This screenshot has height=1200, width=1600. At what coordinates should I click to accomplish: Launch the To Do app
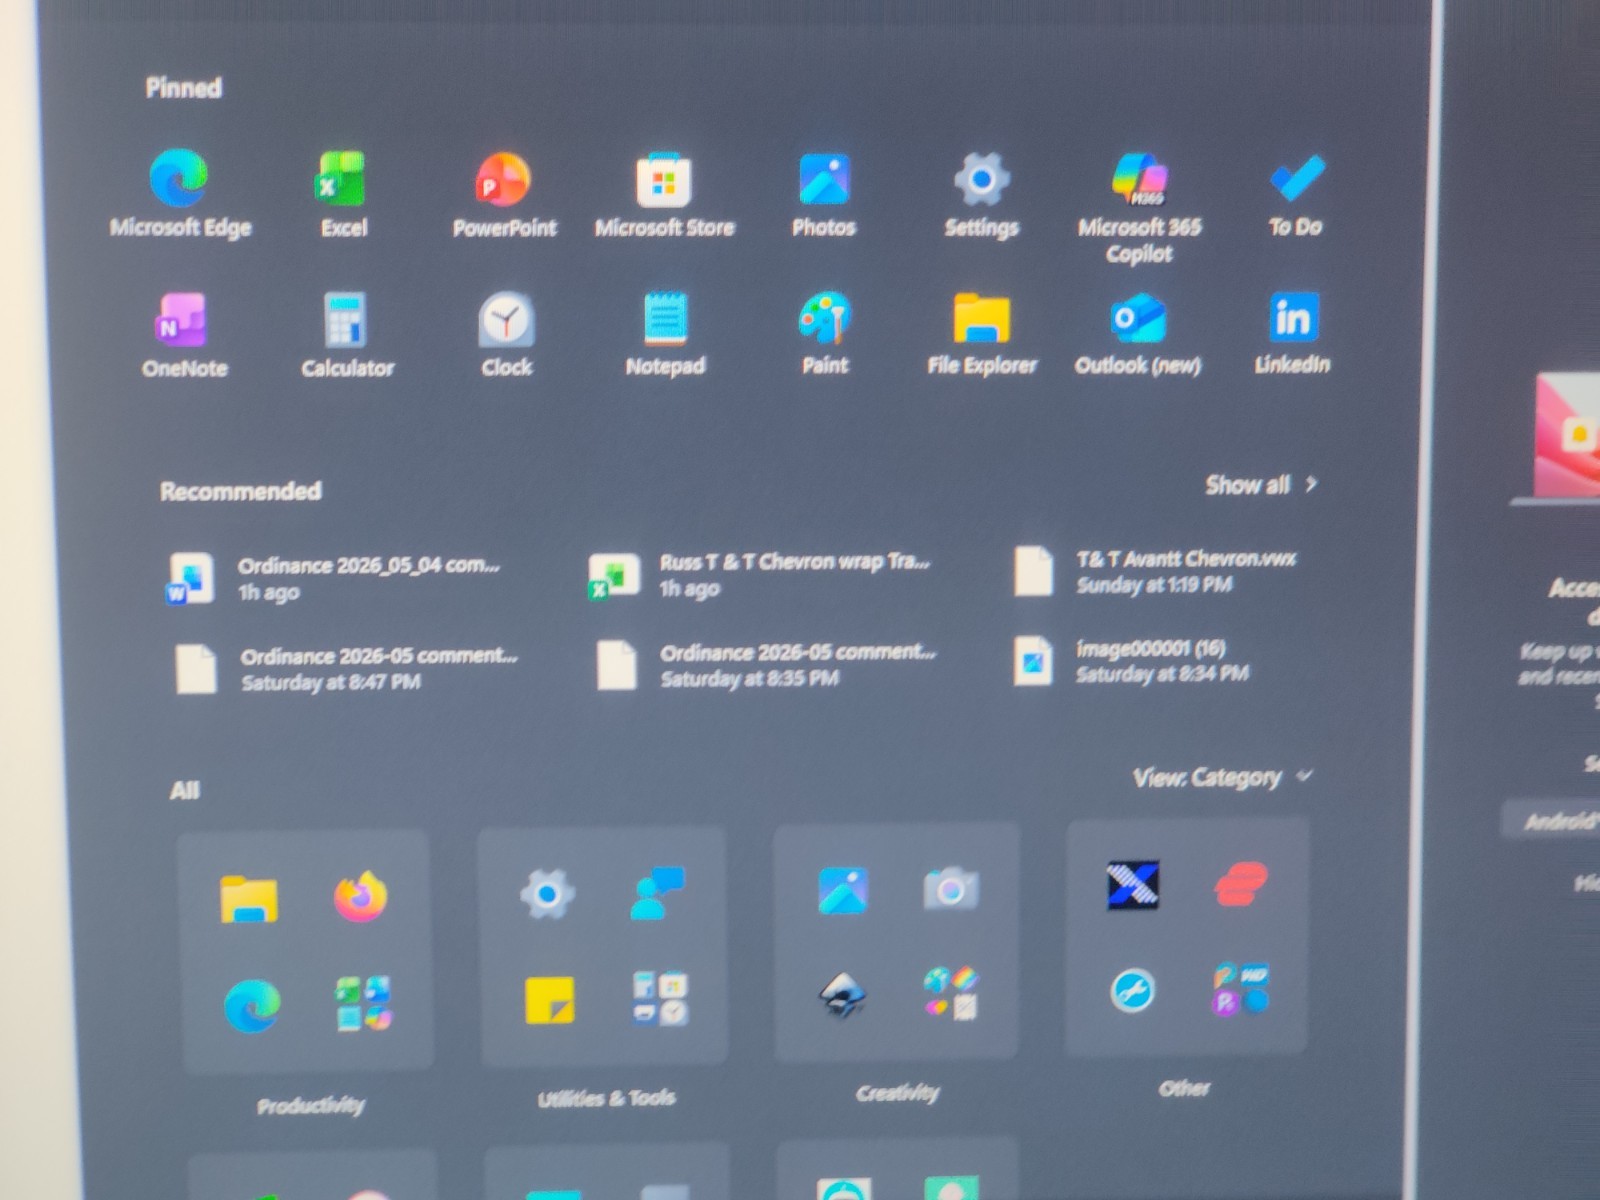pos(1296,194)
